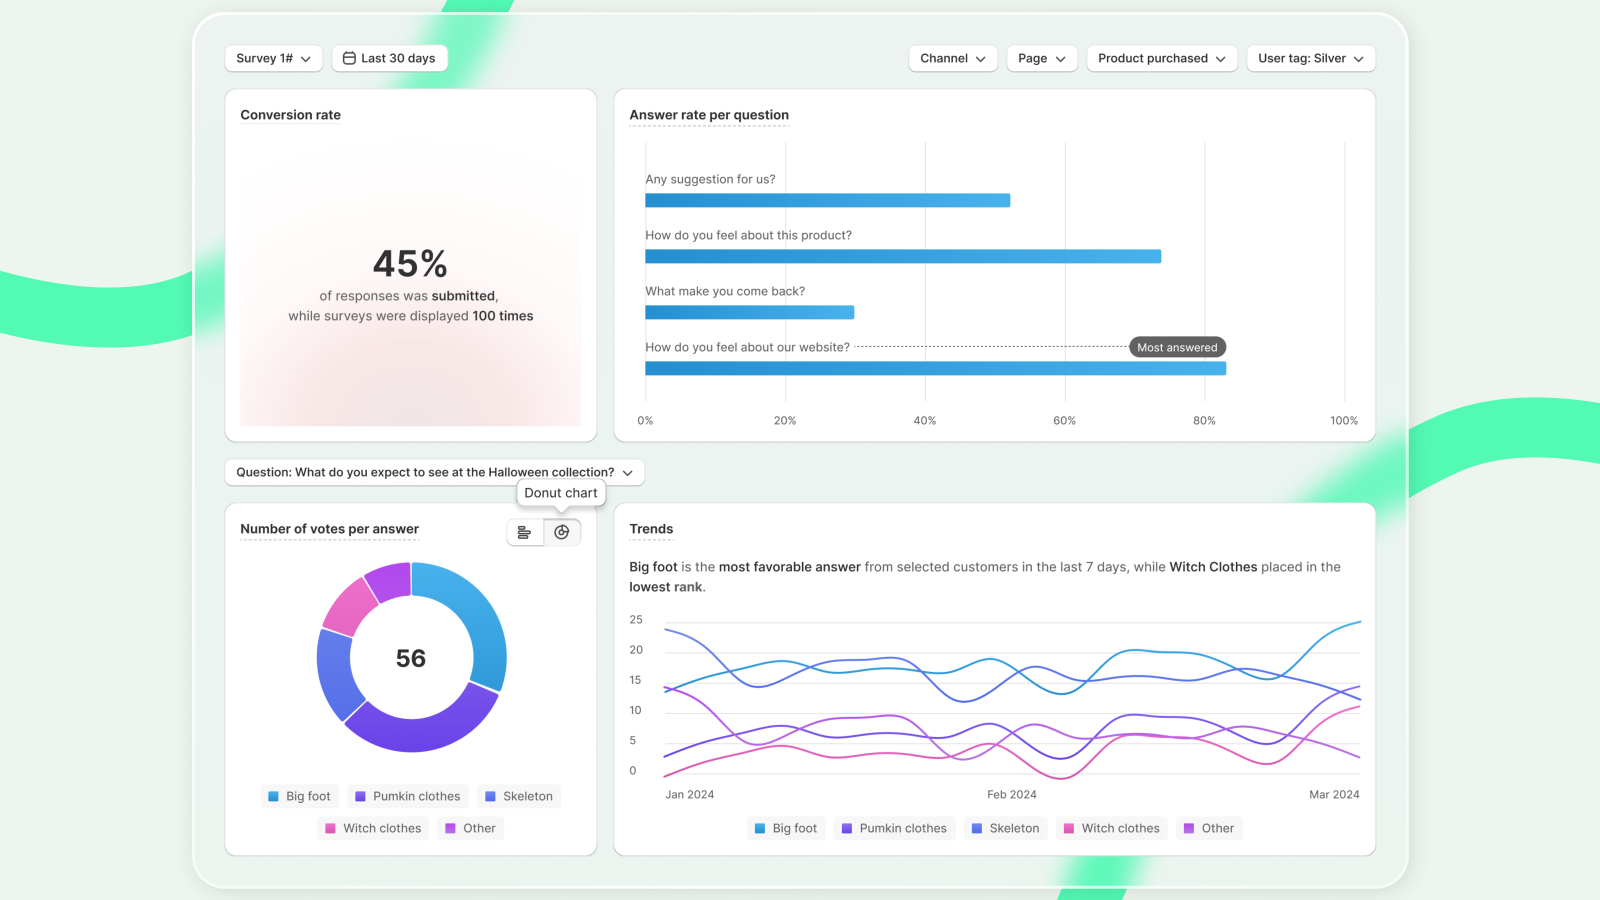Image resolution: width=1600 pixels, height=900 pixels.
Task: Click the 'What make you come back?' bar
Action: [750, 313]
